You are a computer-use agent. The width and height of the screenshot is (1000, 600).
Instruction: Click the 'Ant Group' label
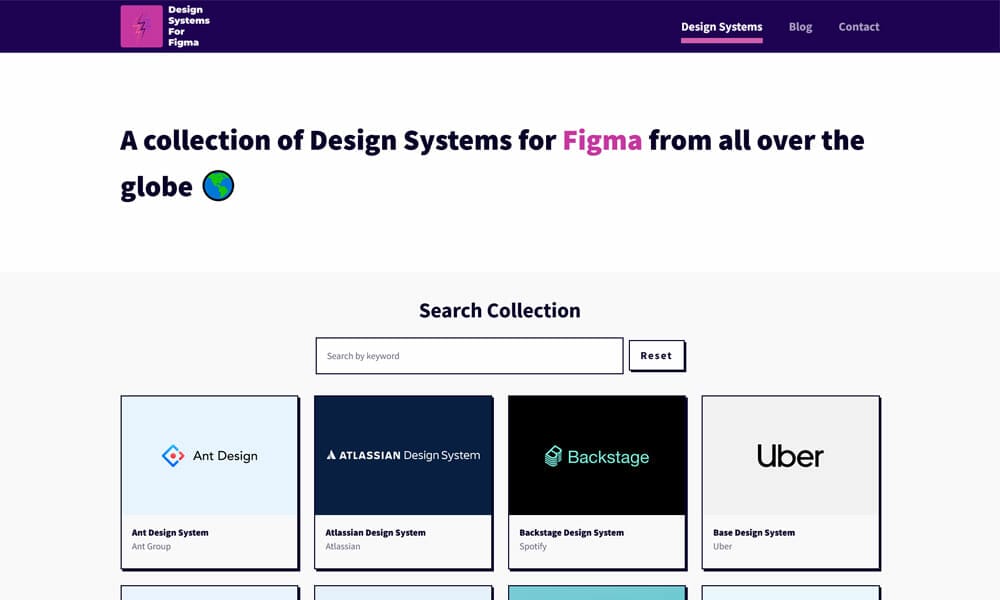(x=151, y=546)
